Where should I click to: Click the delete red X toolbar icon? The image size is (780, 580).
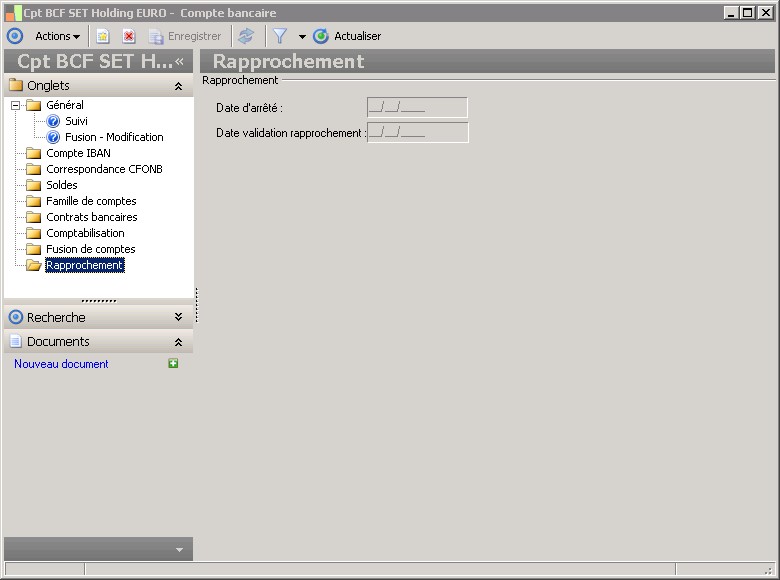coord(129,36)
